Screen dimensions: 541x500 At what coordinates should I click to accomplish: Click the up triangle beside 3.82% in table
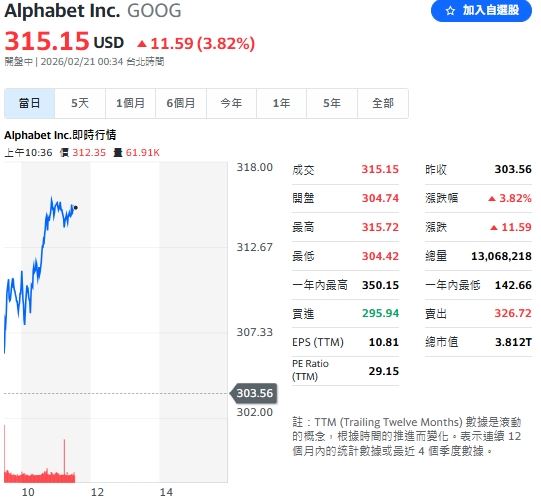[492, 198]
